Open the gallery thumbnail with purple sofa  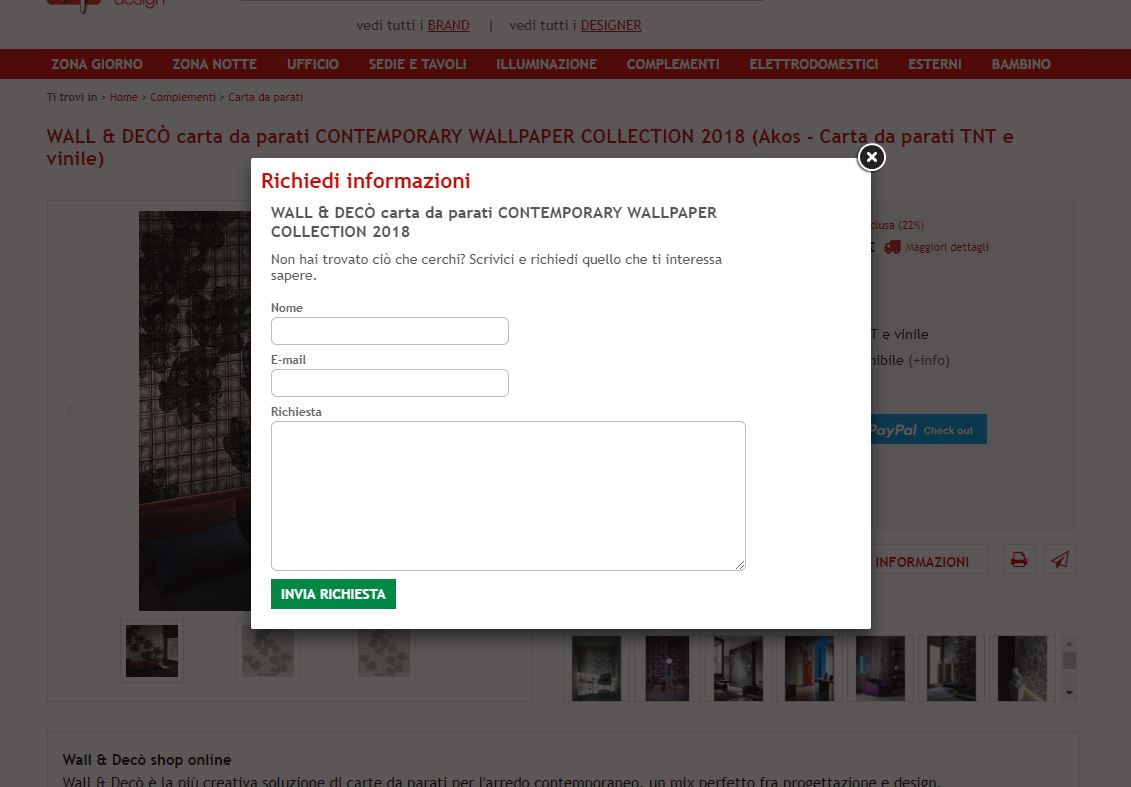(880, 668)
